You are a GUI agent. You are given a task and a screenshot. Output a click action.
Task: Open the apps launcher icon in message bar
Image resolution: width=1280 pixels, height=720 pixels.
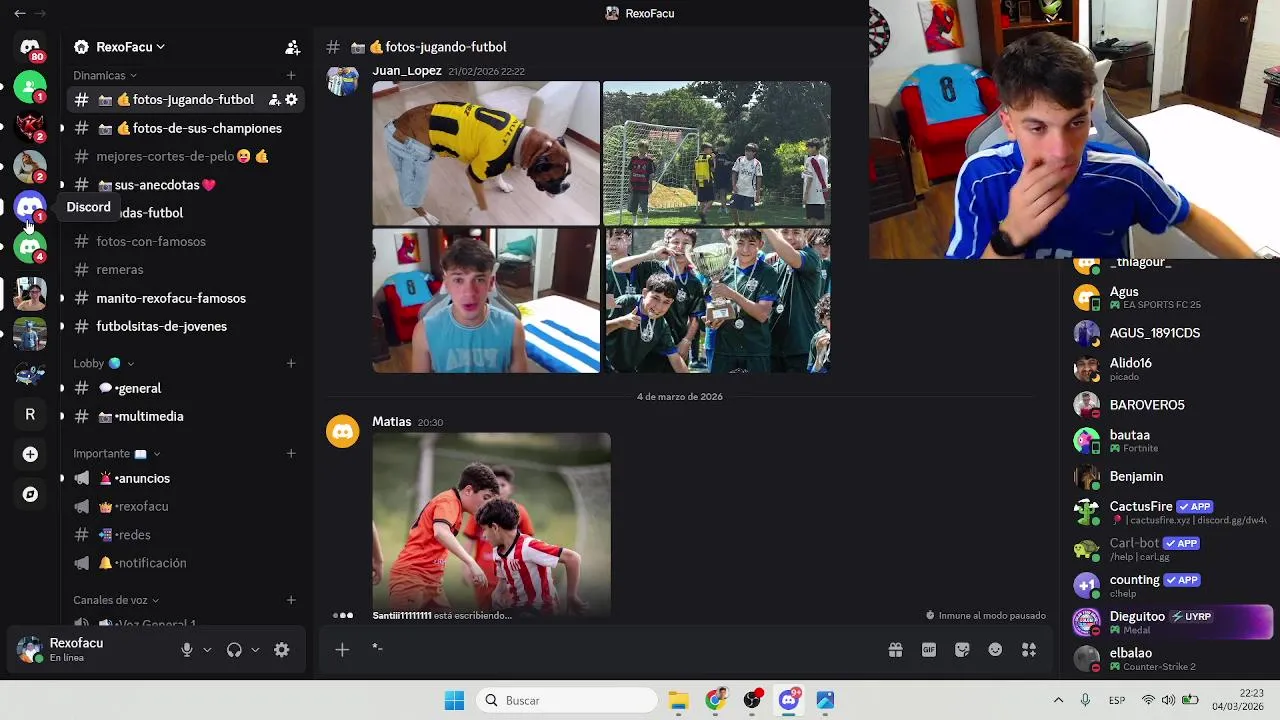click(x=1029, y=650)
